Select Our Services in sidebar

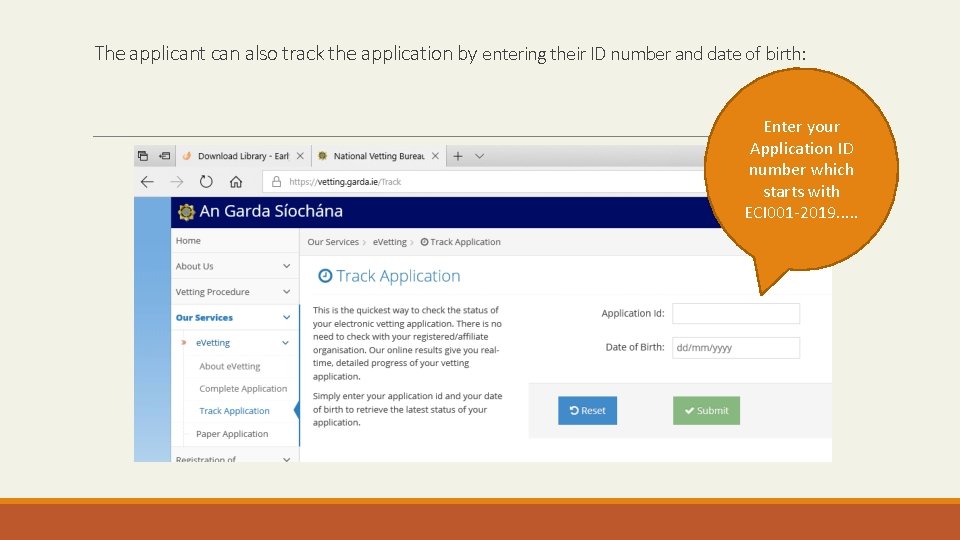204,318
